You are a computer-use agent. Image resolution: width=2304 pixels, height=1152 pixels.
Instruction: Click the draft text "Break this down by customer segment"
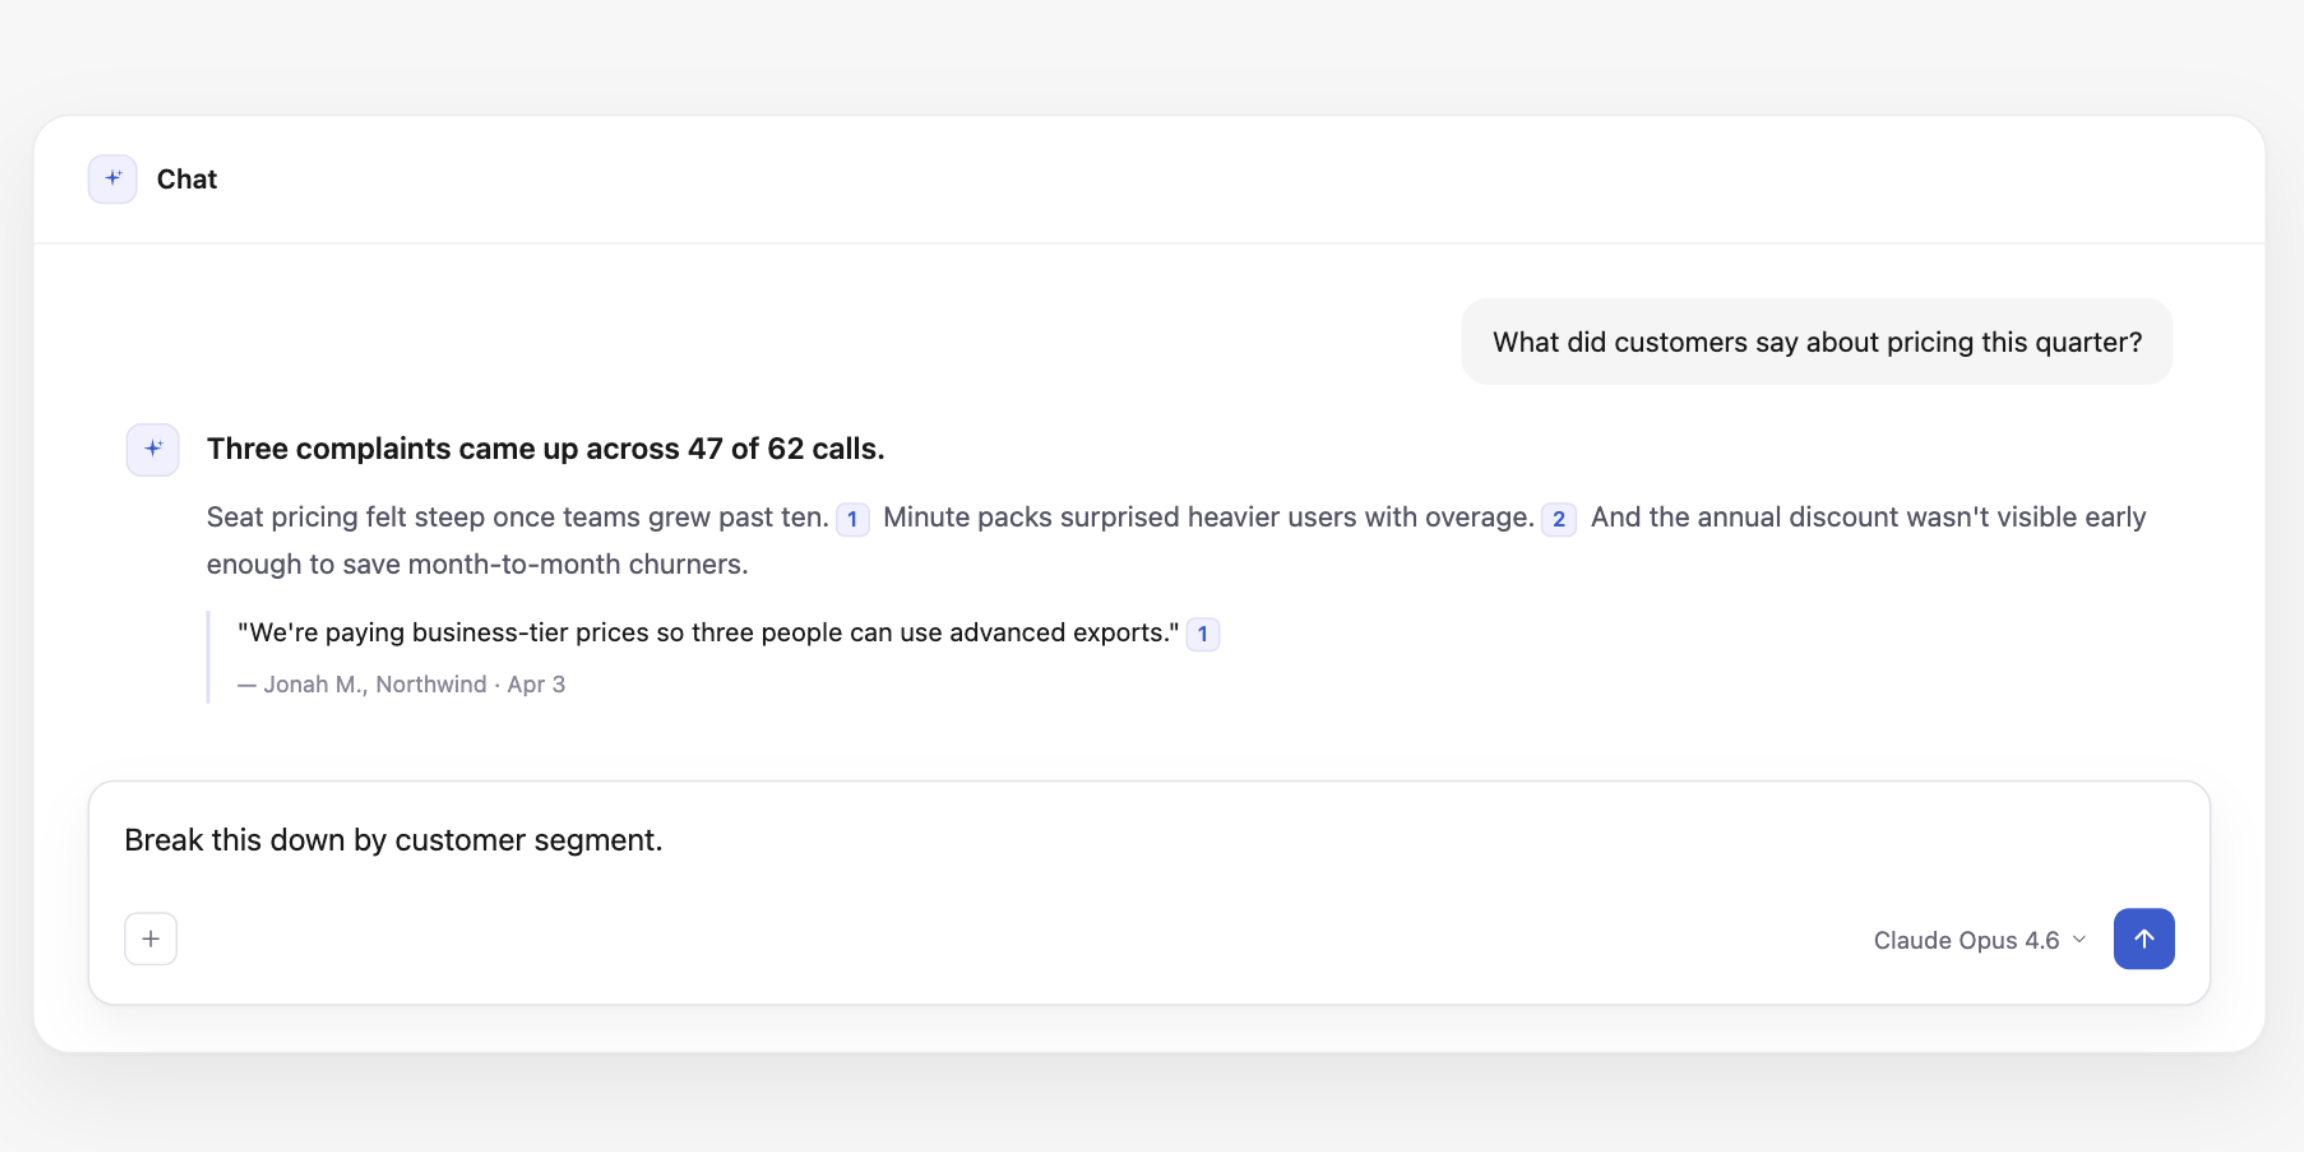393,840
